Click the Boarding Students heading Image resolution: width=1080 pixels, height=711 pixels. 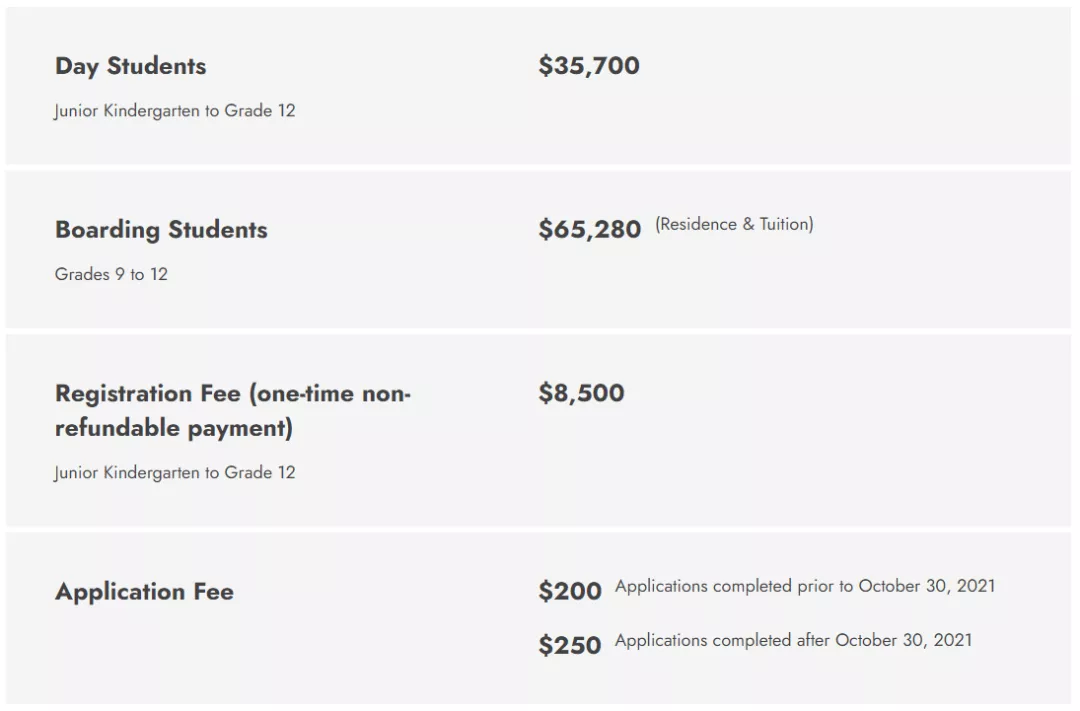(x=161, y=229)
